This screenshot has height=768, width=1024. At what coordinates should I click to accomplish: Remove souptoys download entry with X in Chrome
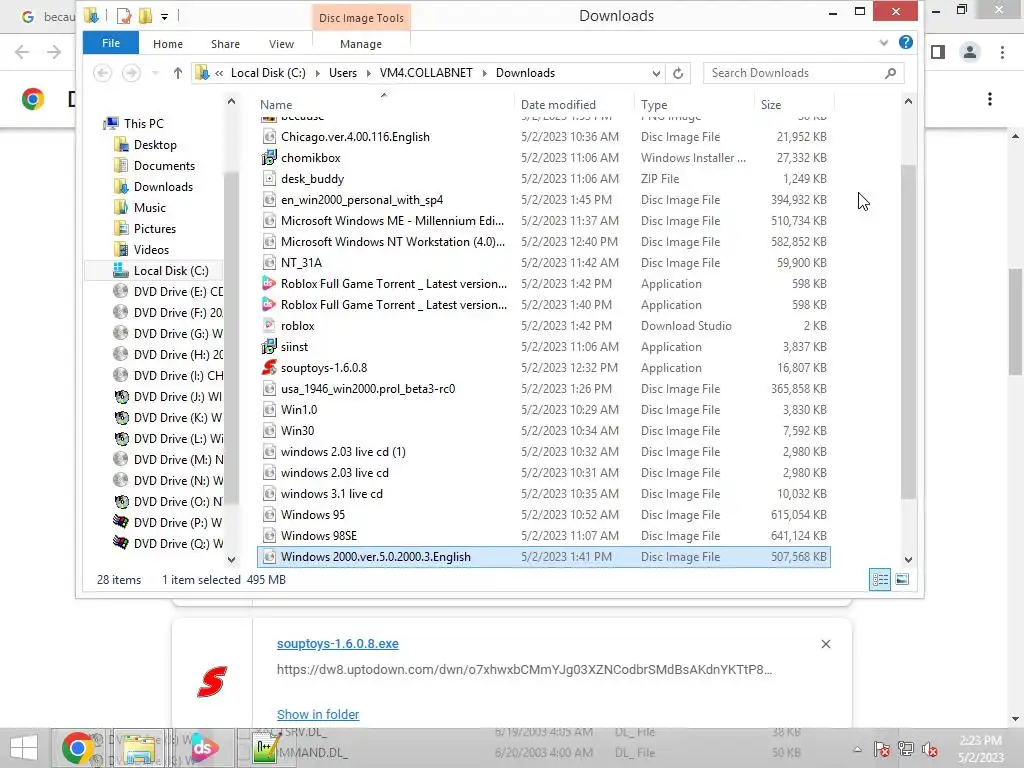click(825, 644)
